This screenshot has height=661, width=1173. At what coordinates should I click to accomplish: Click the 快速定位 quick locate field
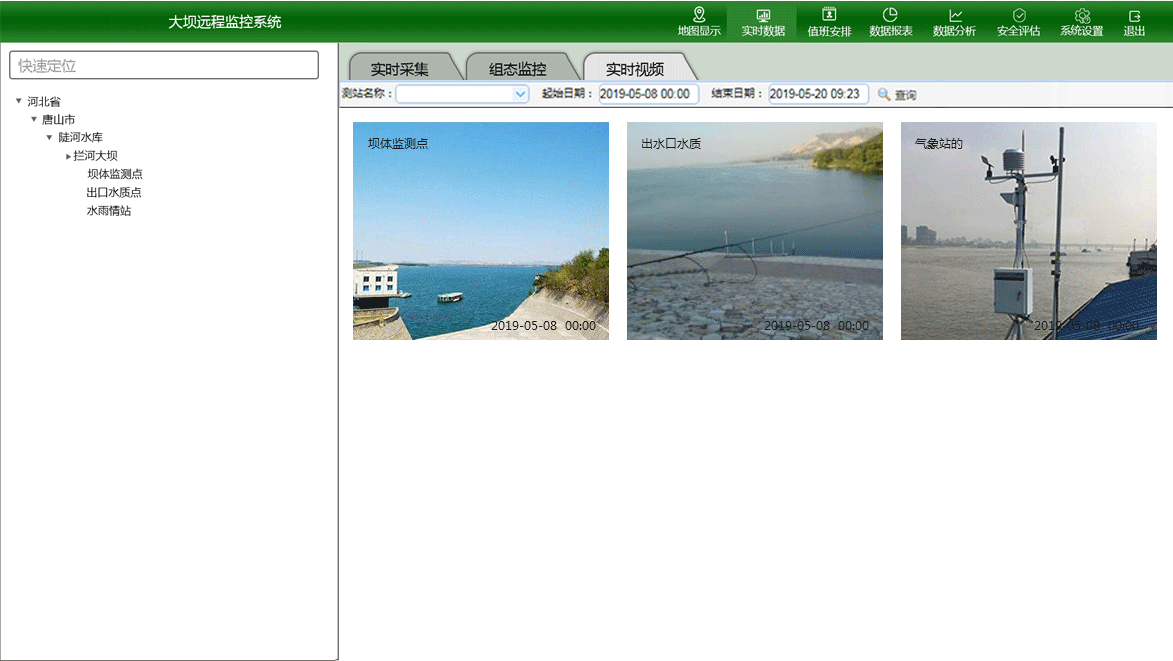coord(164,66)
